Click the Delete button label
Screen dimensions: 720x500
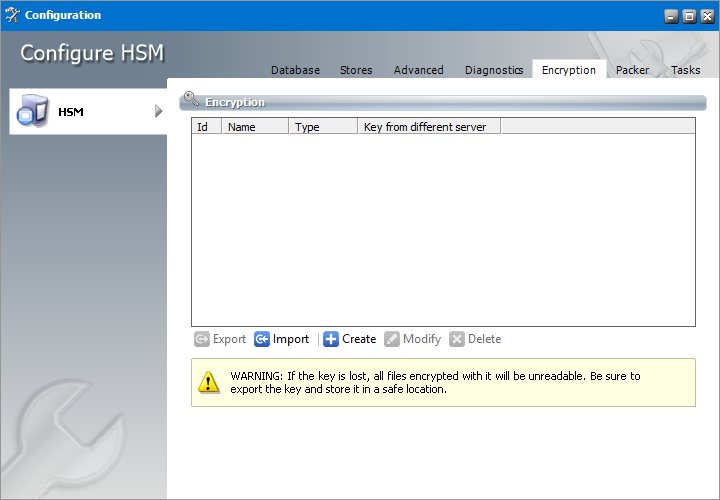tap(484, 339)
